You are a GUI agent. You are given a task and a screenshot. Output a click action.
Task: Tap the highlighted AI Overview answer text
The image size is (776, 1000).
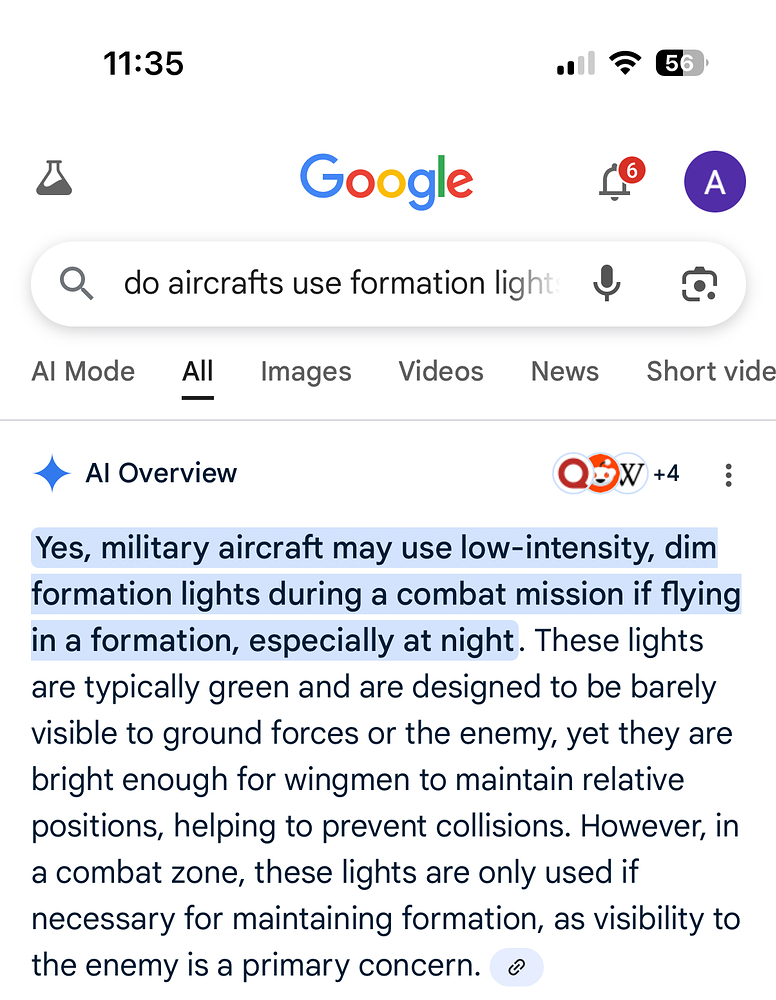tap(385, 594)
